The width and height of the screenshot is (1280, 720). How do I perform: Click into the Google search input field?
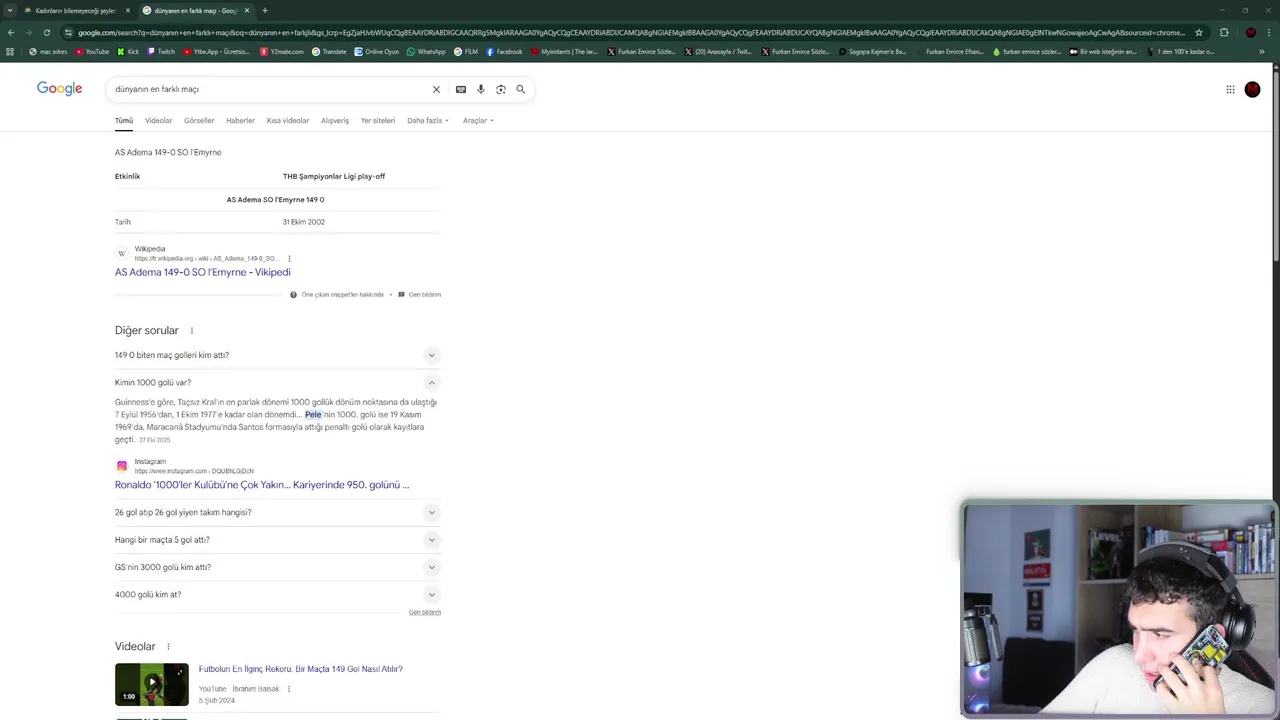[x=270, y=89]
